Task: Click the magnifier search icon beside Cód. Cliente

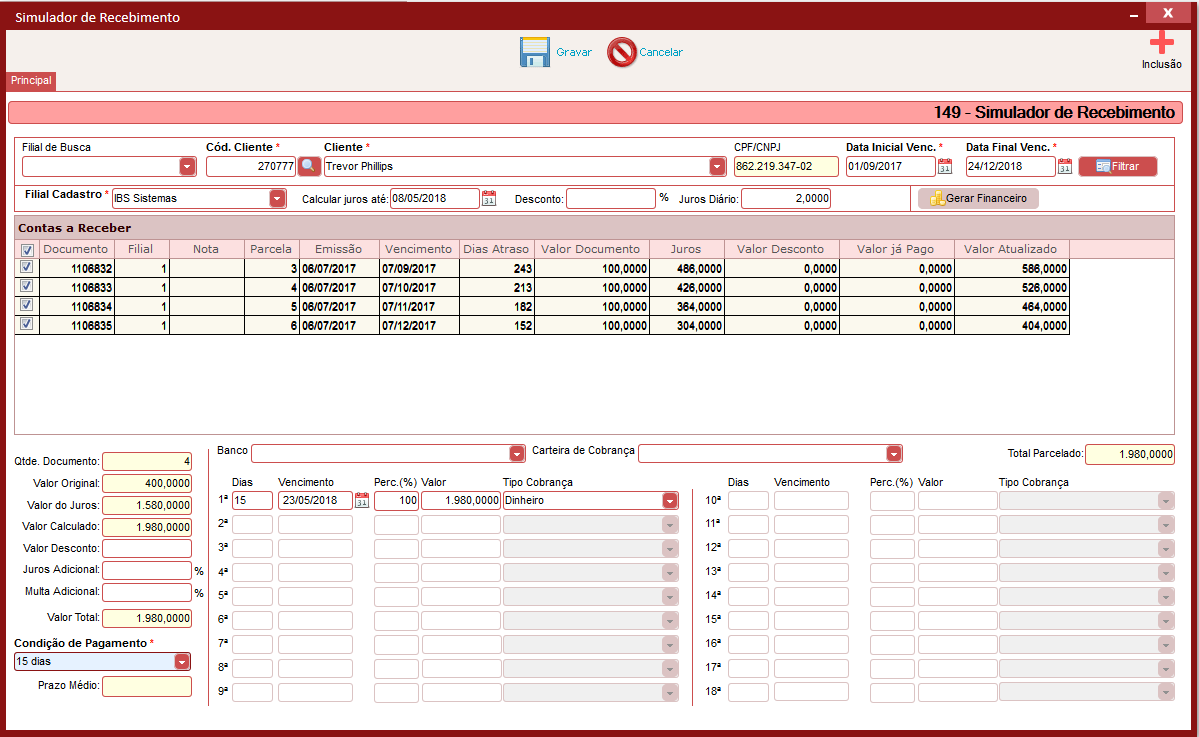Action: (x=308, y=166)
